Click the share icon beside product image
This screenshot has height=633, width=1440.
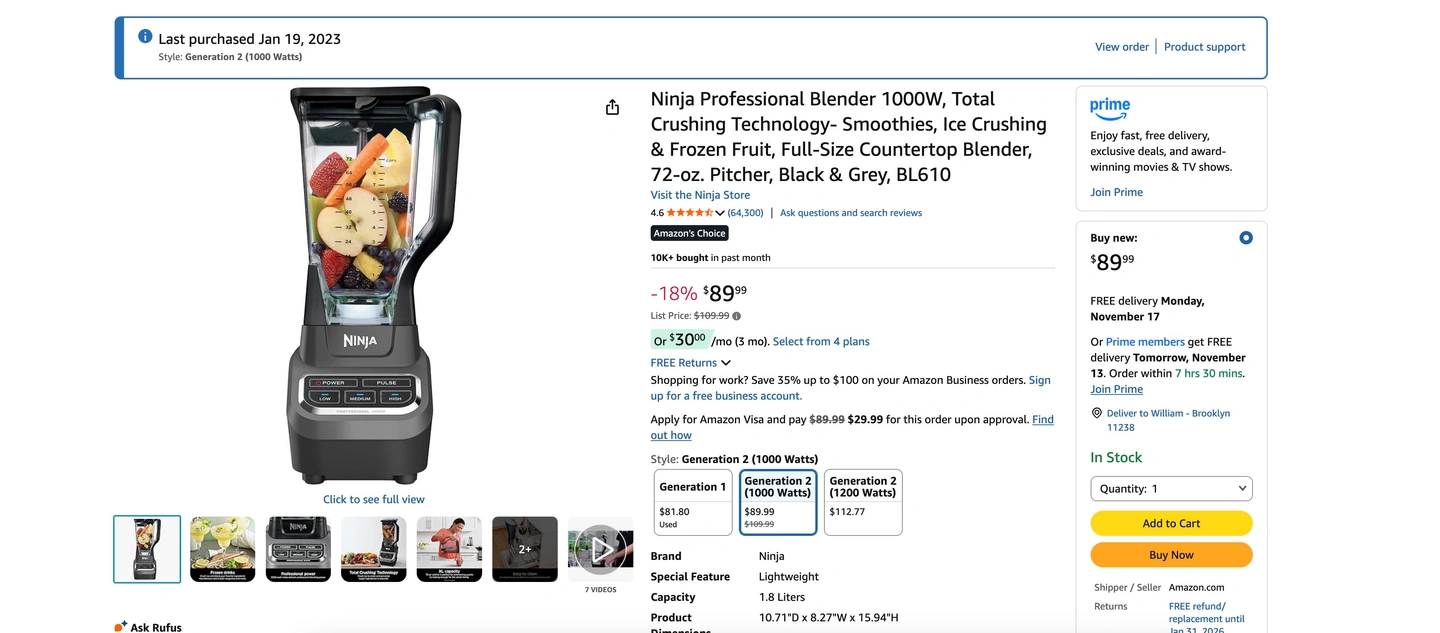(x=613, y=107)
